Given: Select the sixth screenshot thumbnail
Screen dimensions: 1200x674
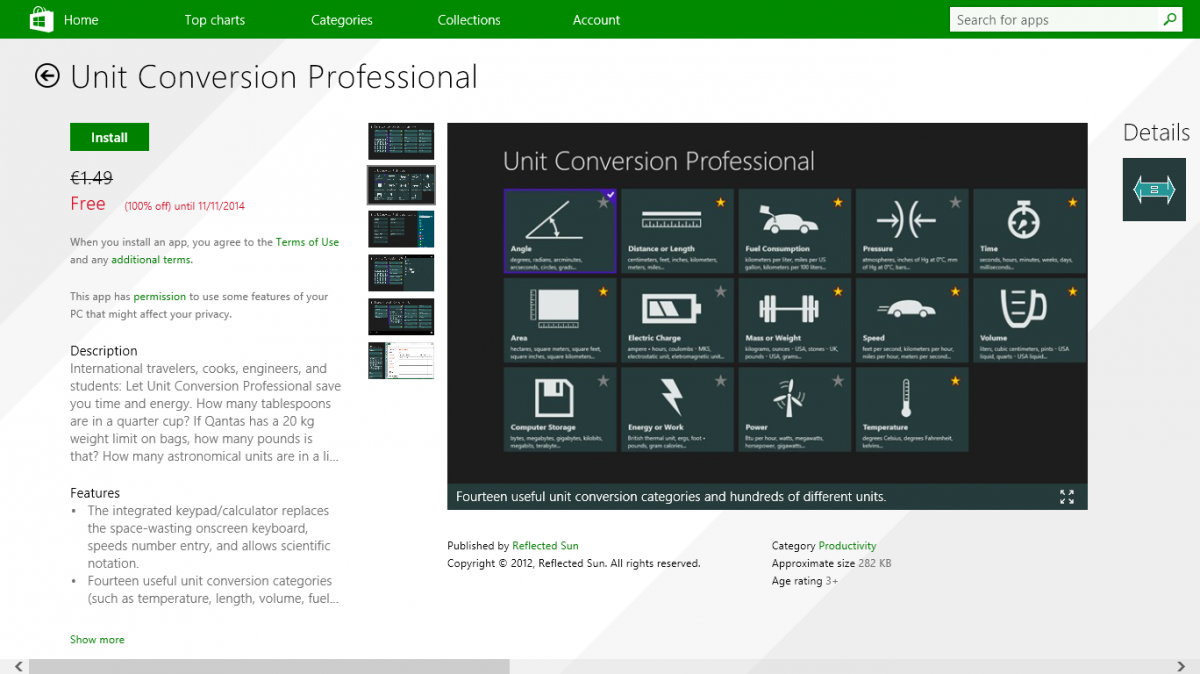Looking at the screenshot, I should pyautogui.click(x=401, y=361).
